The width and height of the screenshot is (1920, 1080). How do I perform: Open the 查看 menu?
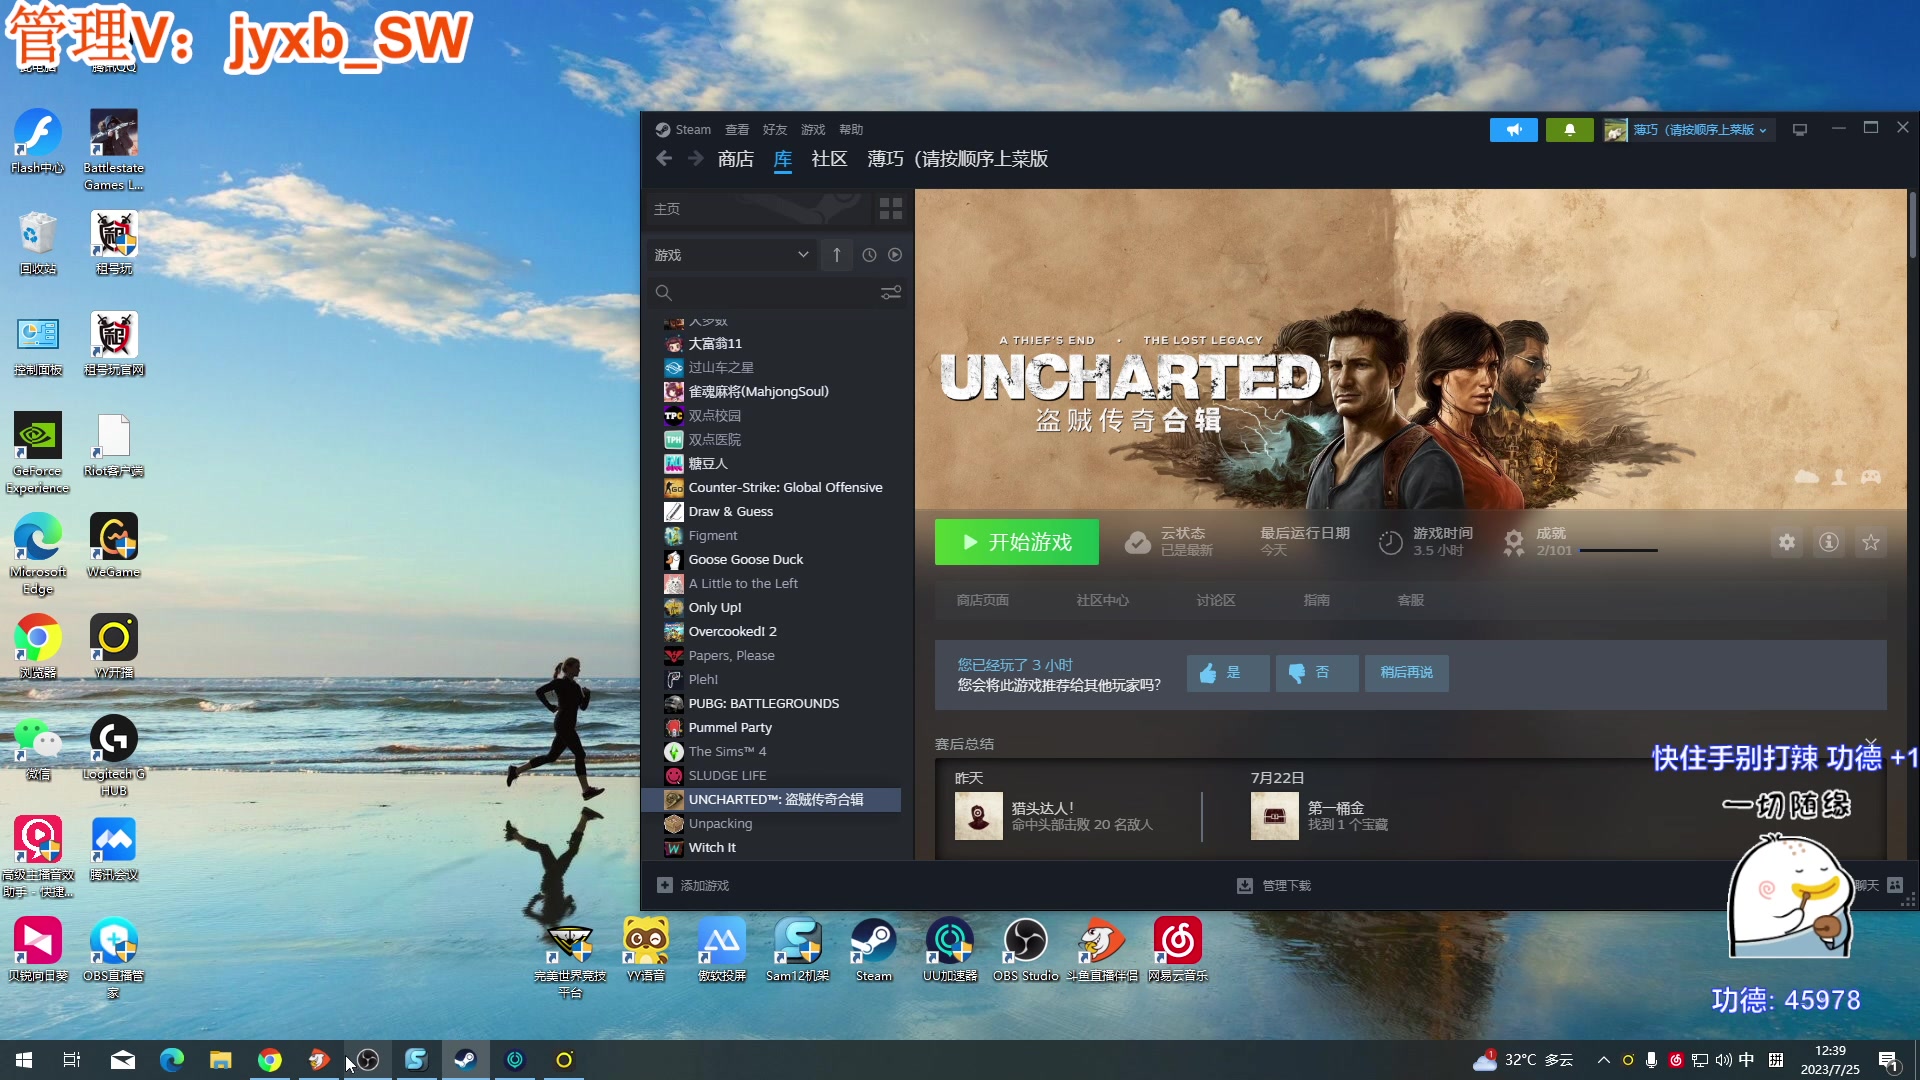[x=737, y=130]
